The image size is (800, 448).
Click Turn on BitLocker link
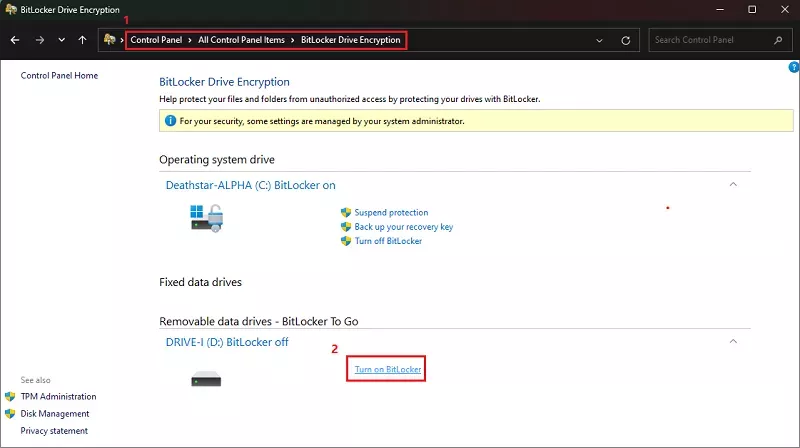(x=388, y=370)
